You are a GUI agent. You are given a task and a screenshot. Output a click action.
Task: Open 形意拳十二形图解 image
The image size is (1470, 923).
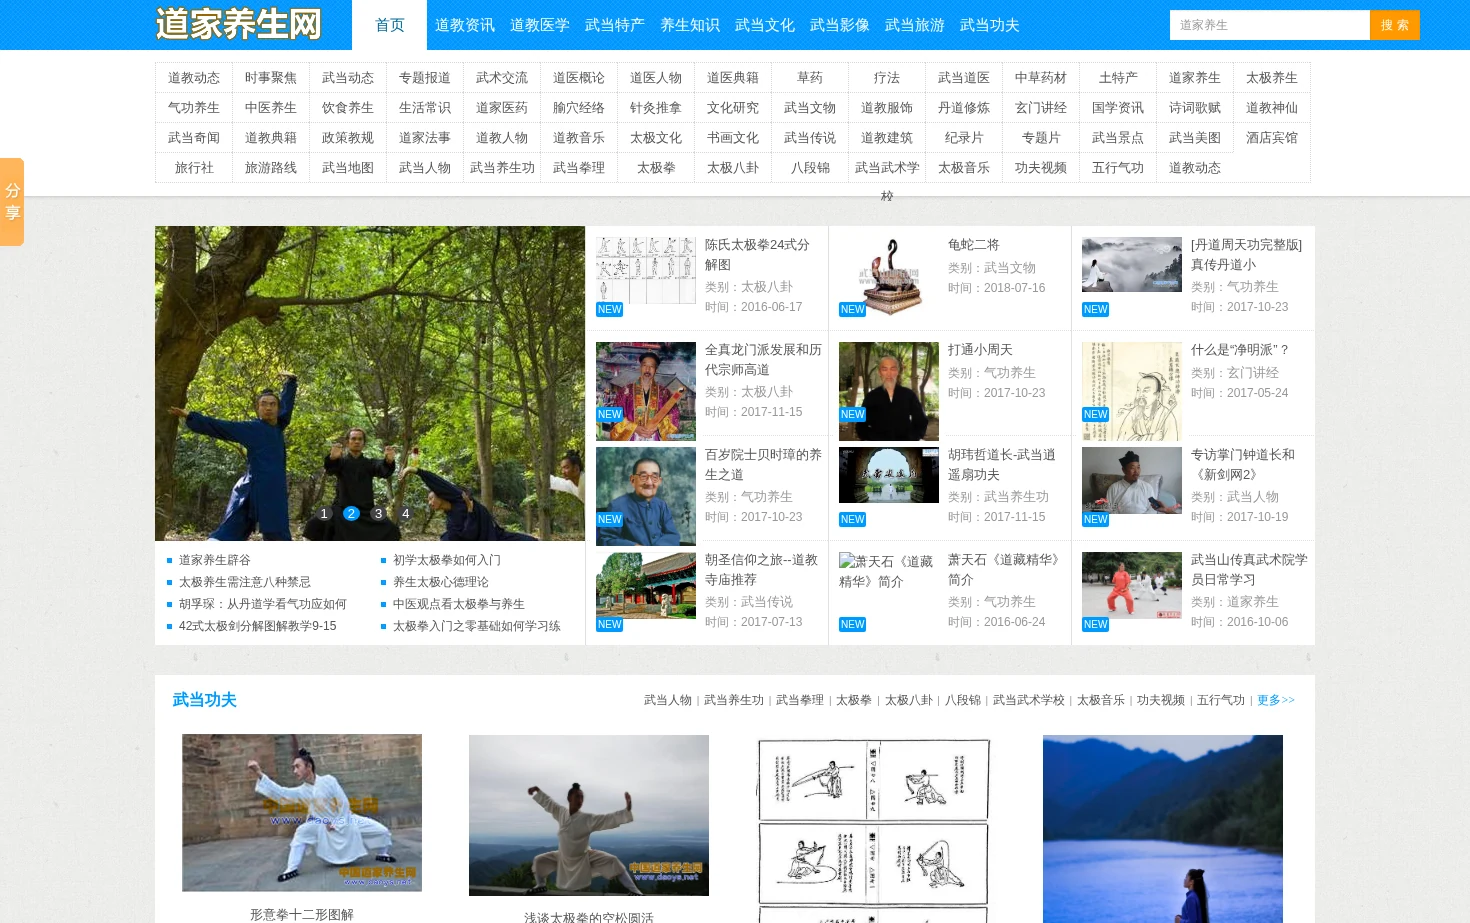pyautogui.click(x=302, y=813)
